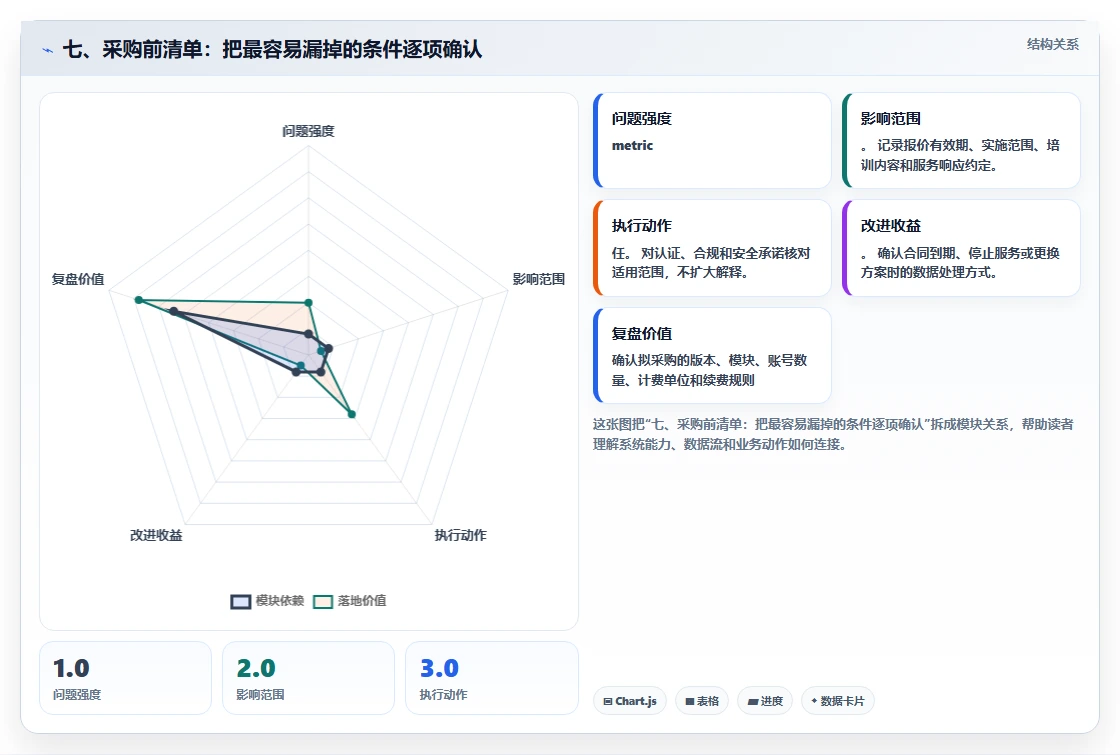The image size is (1120, 755).
Task: Toggle the 模块依赖 legend swatch
Action: 241,601
